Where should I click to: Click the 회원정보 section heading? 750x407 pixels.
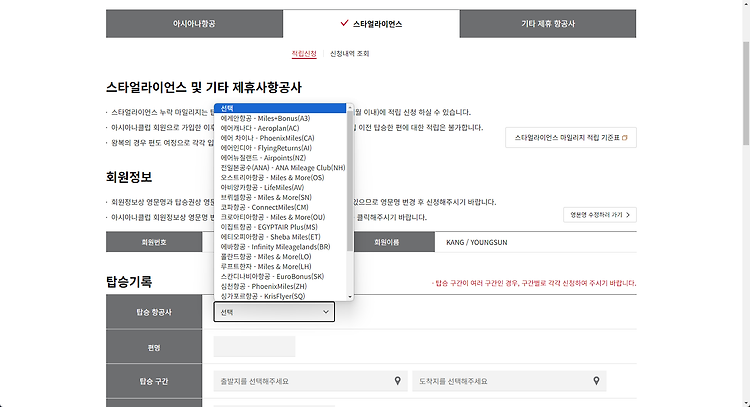coord(129,177)
